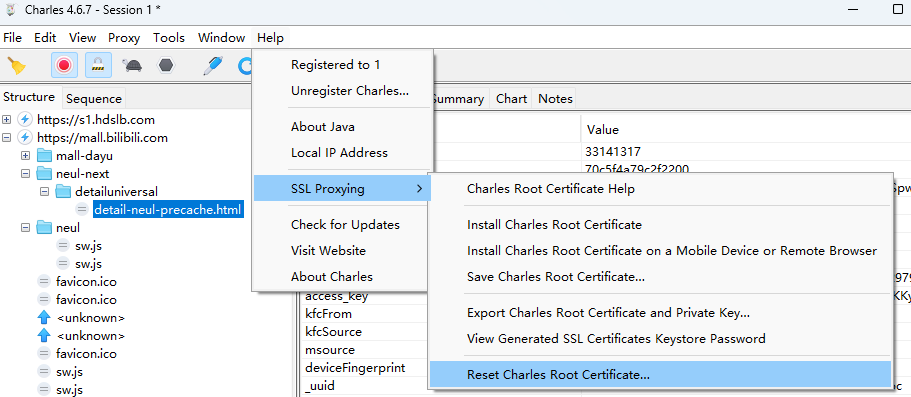Toggle breakpoints hexagon icon

pos(166,65)
